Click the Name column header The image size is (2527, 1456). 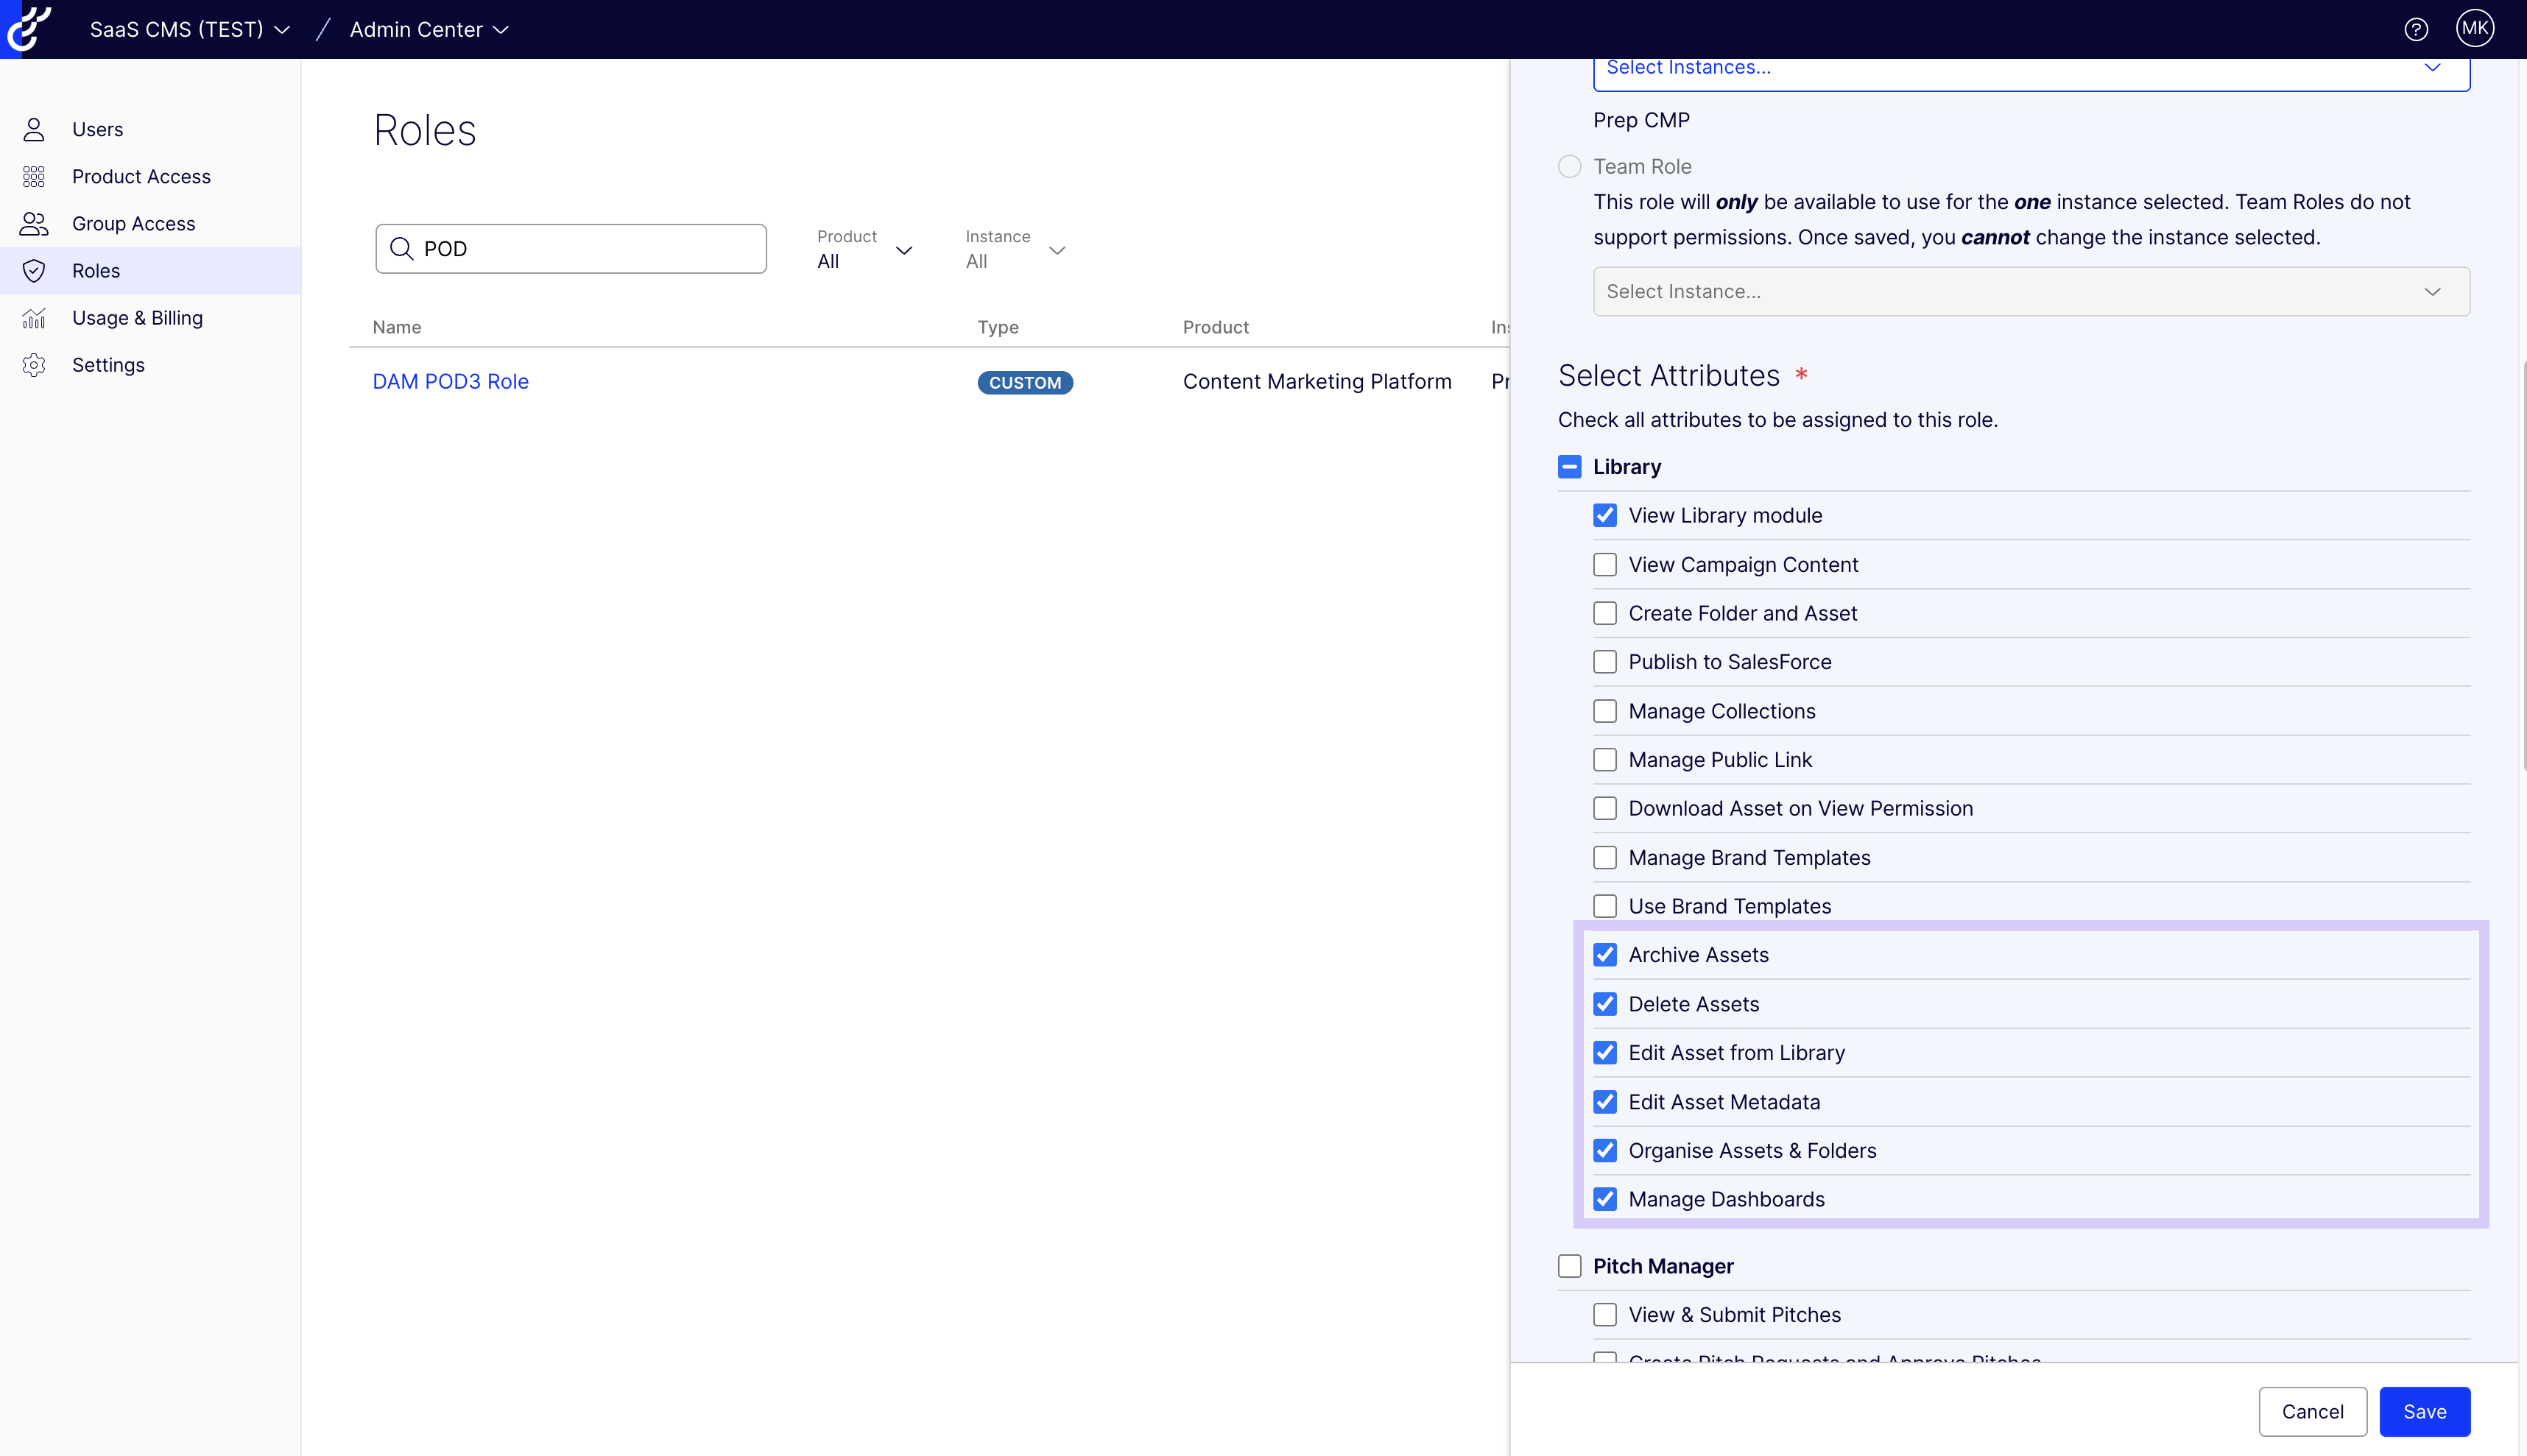click(x=397, y=327)
